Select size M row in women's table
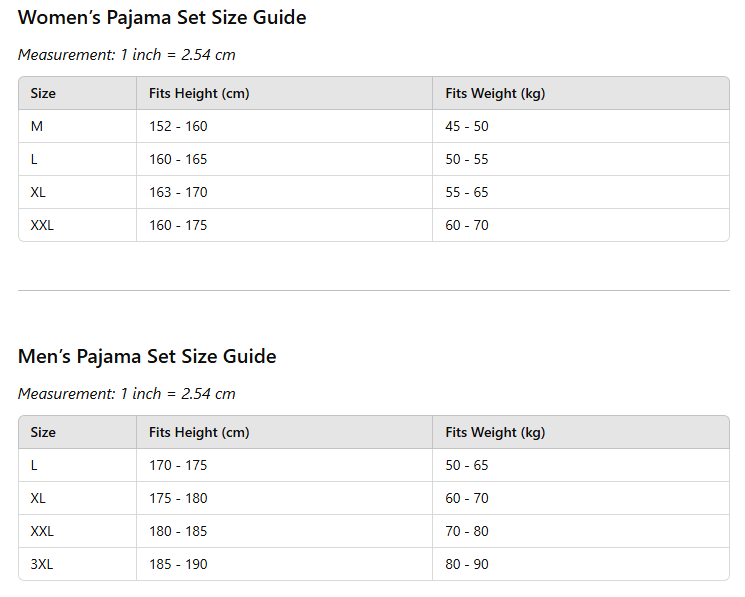This screenshot has width=745, height=597. point(37,127)
